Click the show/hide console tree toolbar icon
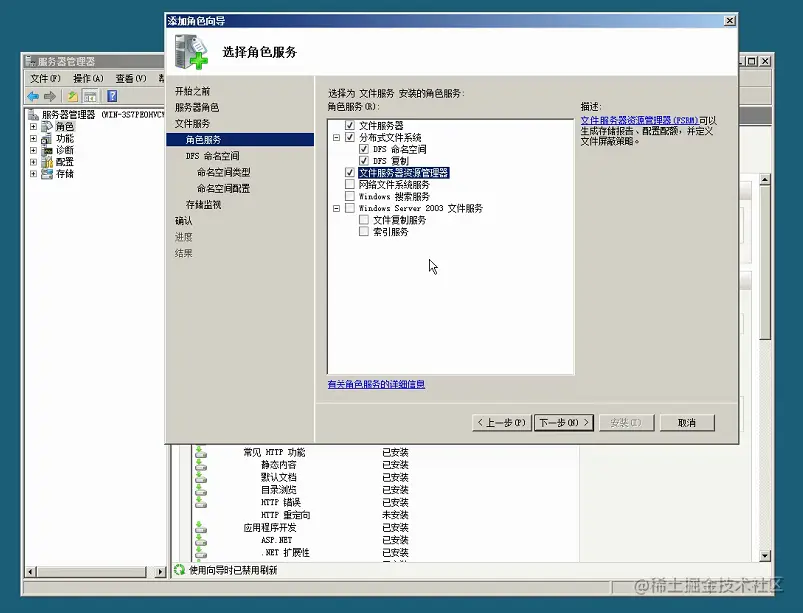This screenshot has width=803, height=613. tap(90, 96)
